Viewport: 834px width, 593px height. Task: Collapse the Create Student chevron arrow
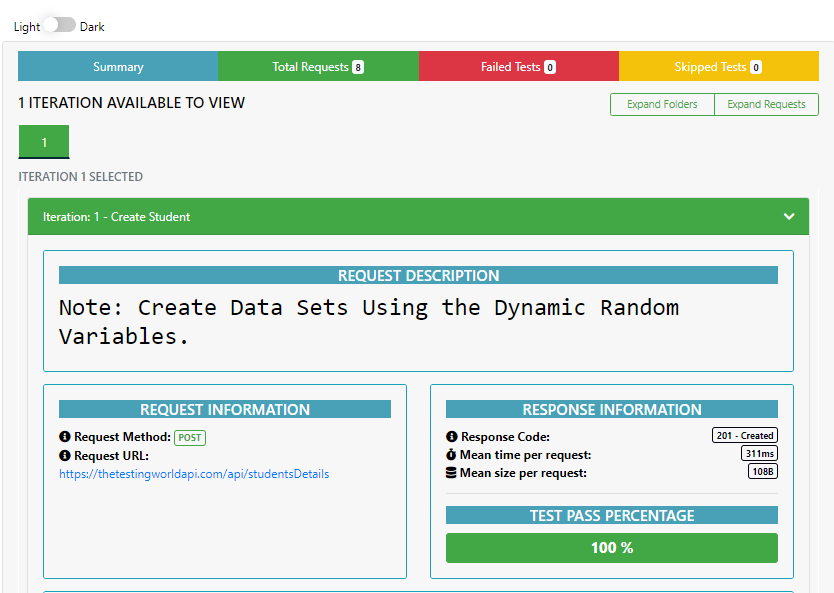(x=789, y=216)
